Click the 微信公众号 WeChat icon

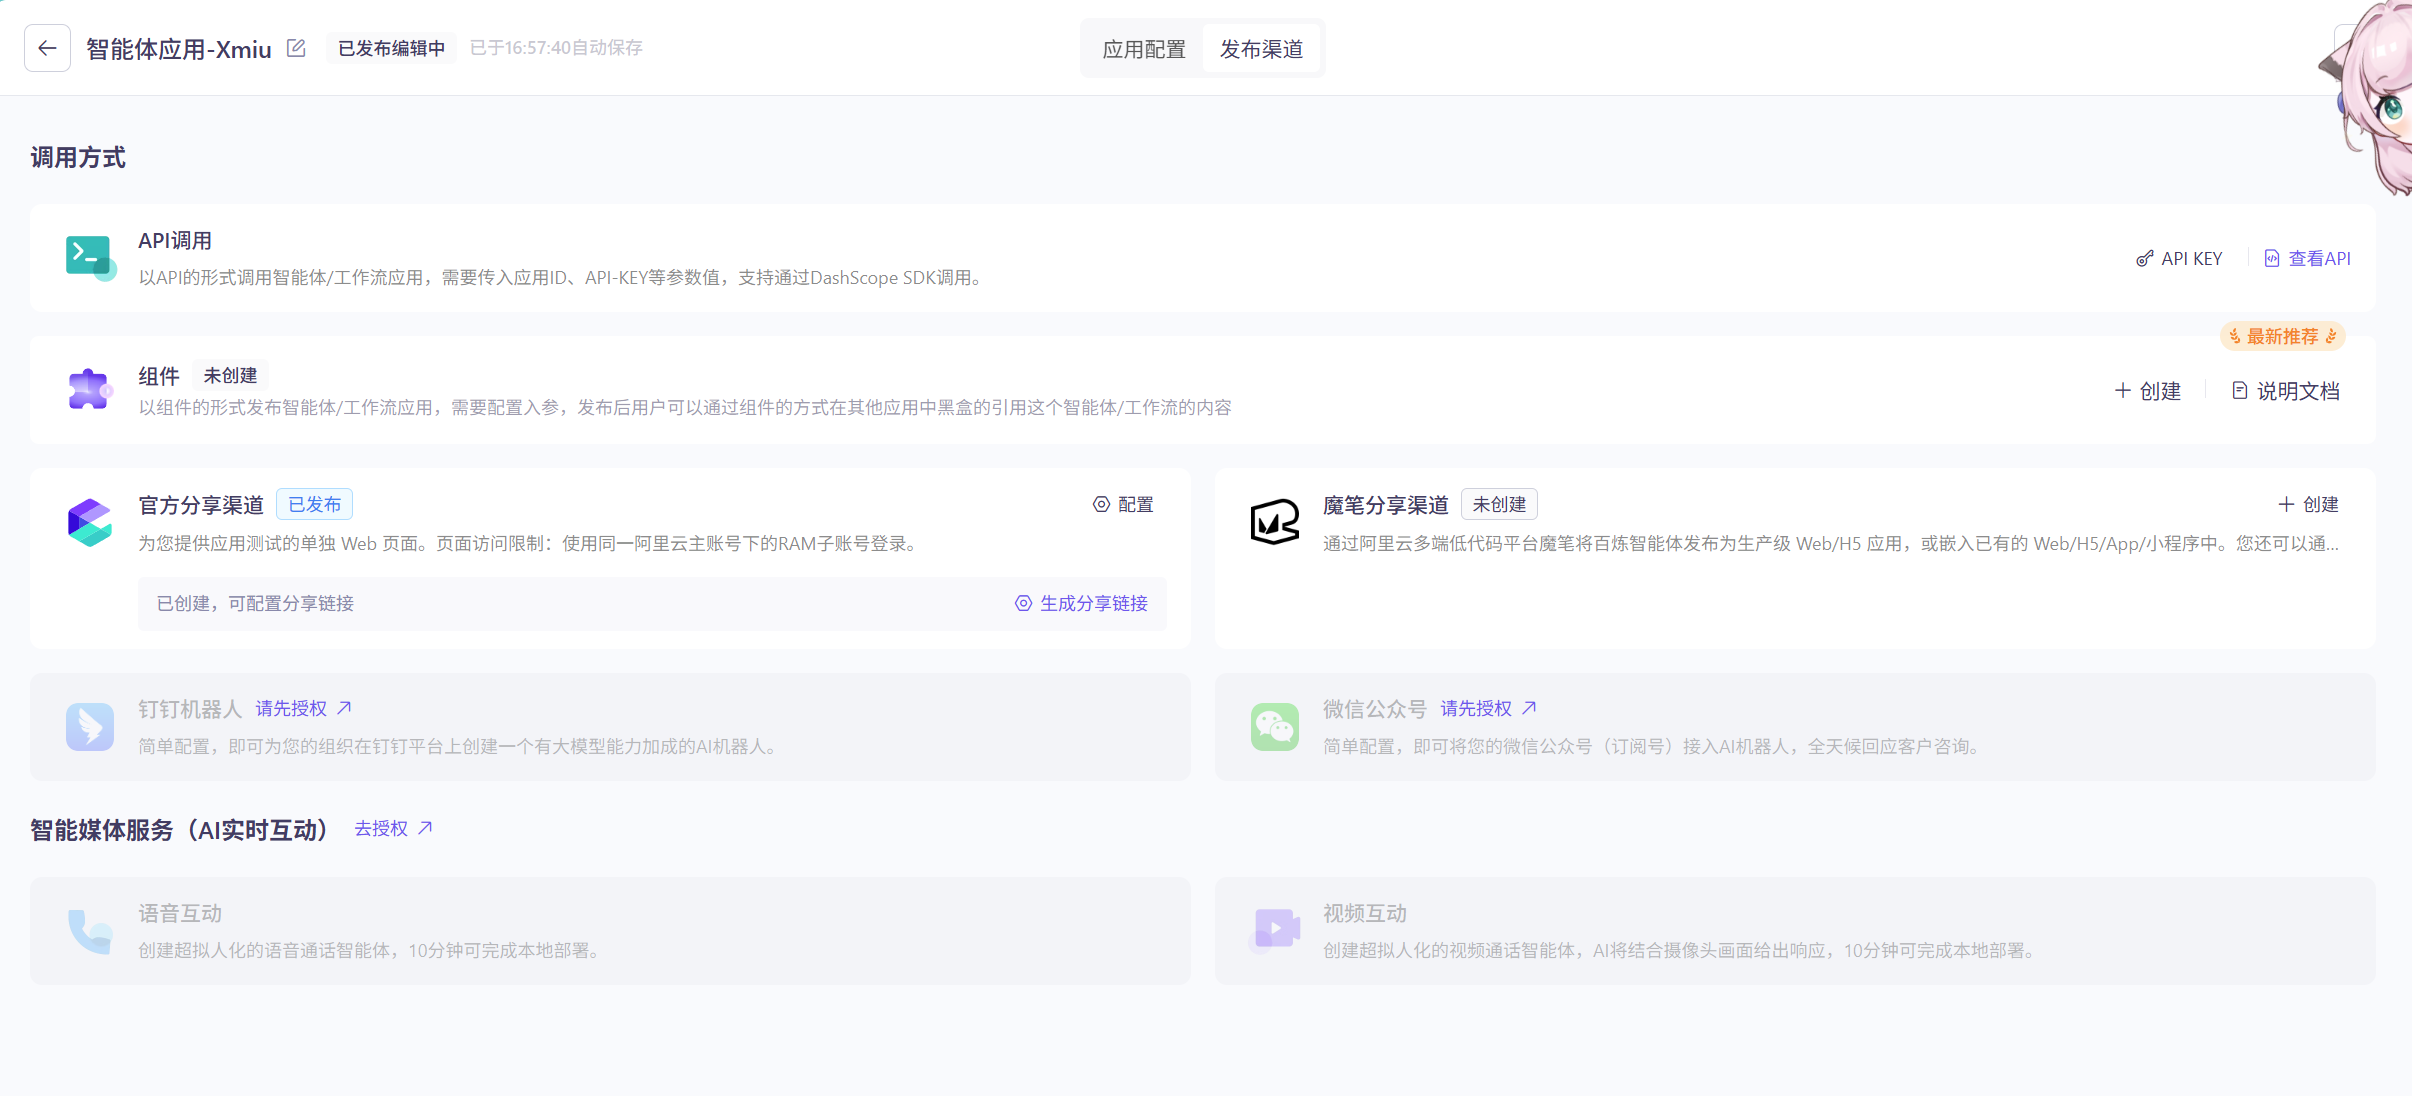(x=1274, y=726)
